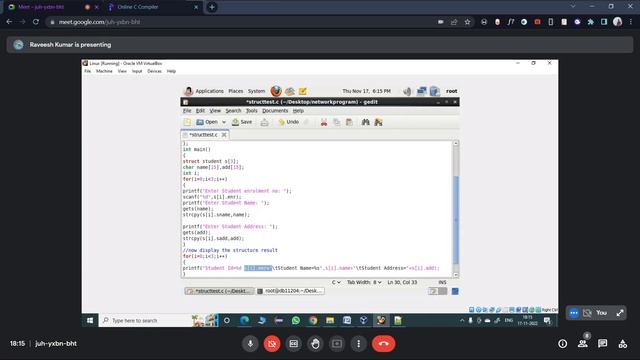
Task: Open Chrome three-dot menu
Action: 631,22
